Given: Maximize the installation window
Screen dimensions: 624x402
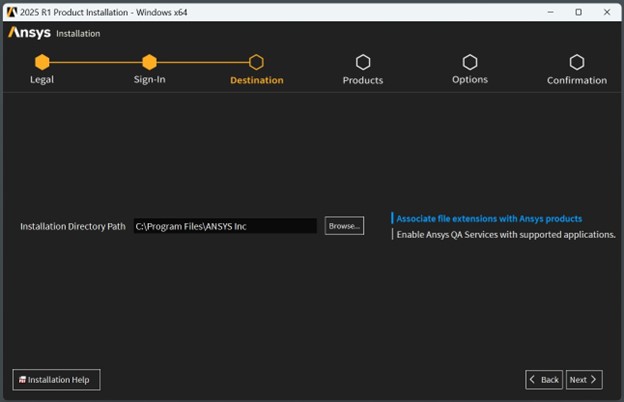Looking at the screenshot, I should pos(579,12).
